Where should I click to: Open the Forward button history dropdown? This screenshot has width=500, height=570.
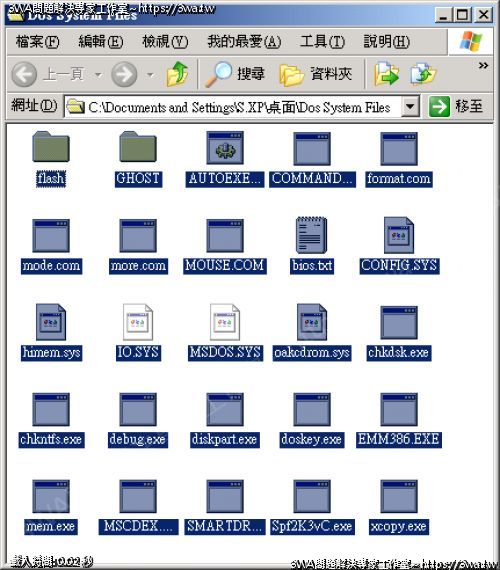[150, 75]
